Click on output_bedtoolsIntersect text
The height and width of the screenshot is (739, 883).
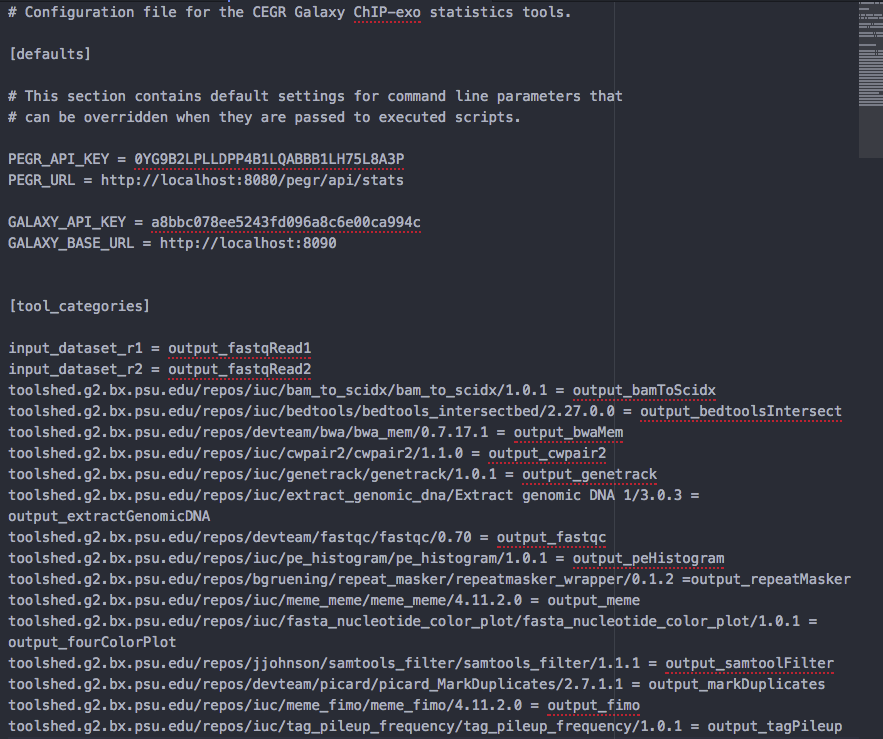(x=741, y=411)
